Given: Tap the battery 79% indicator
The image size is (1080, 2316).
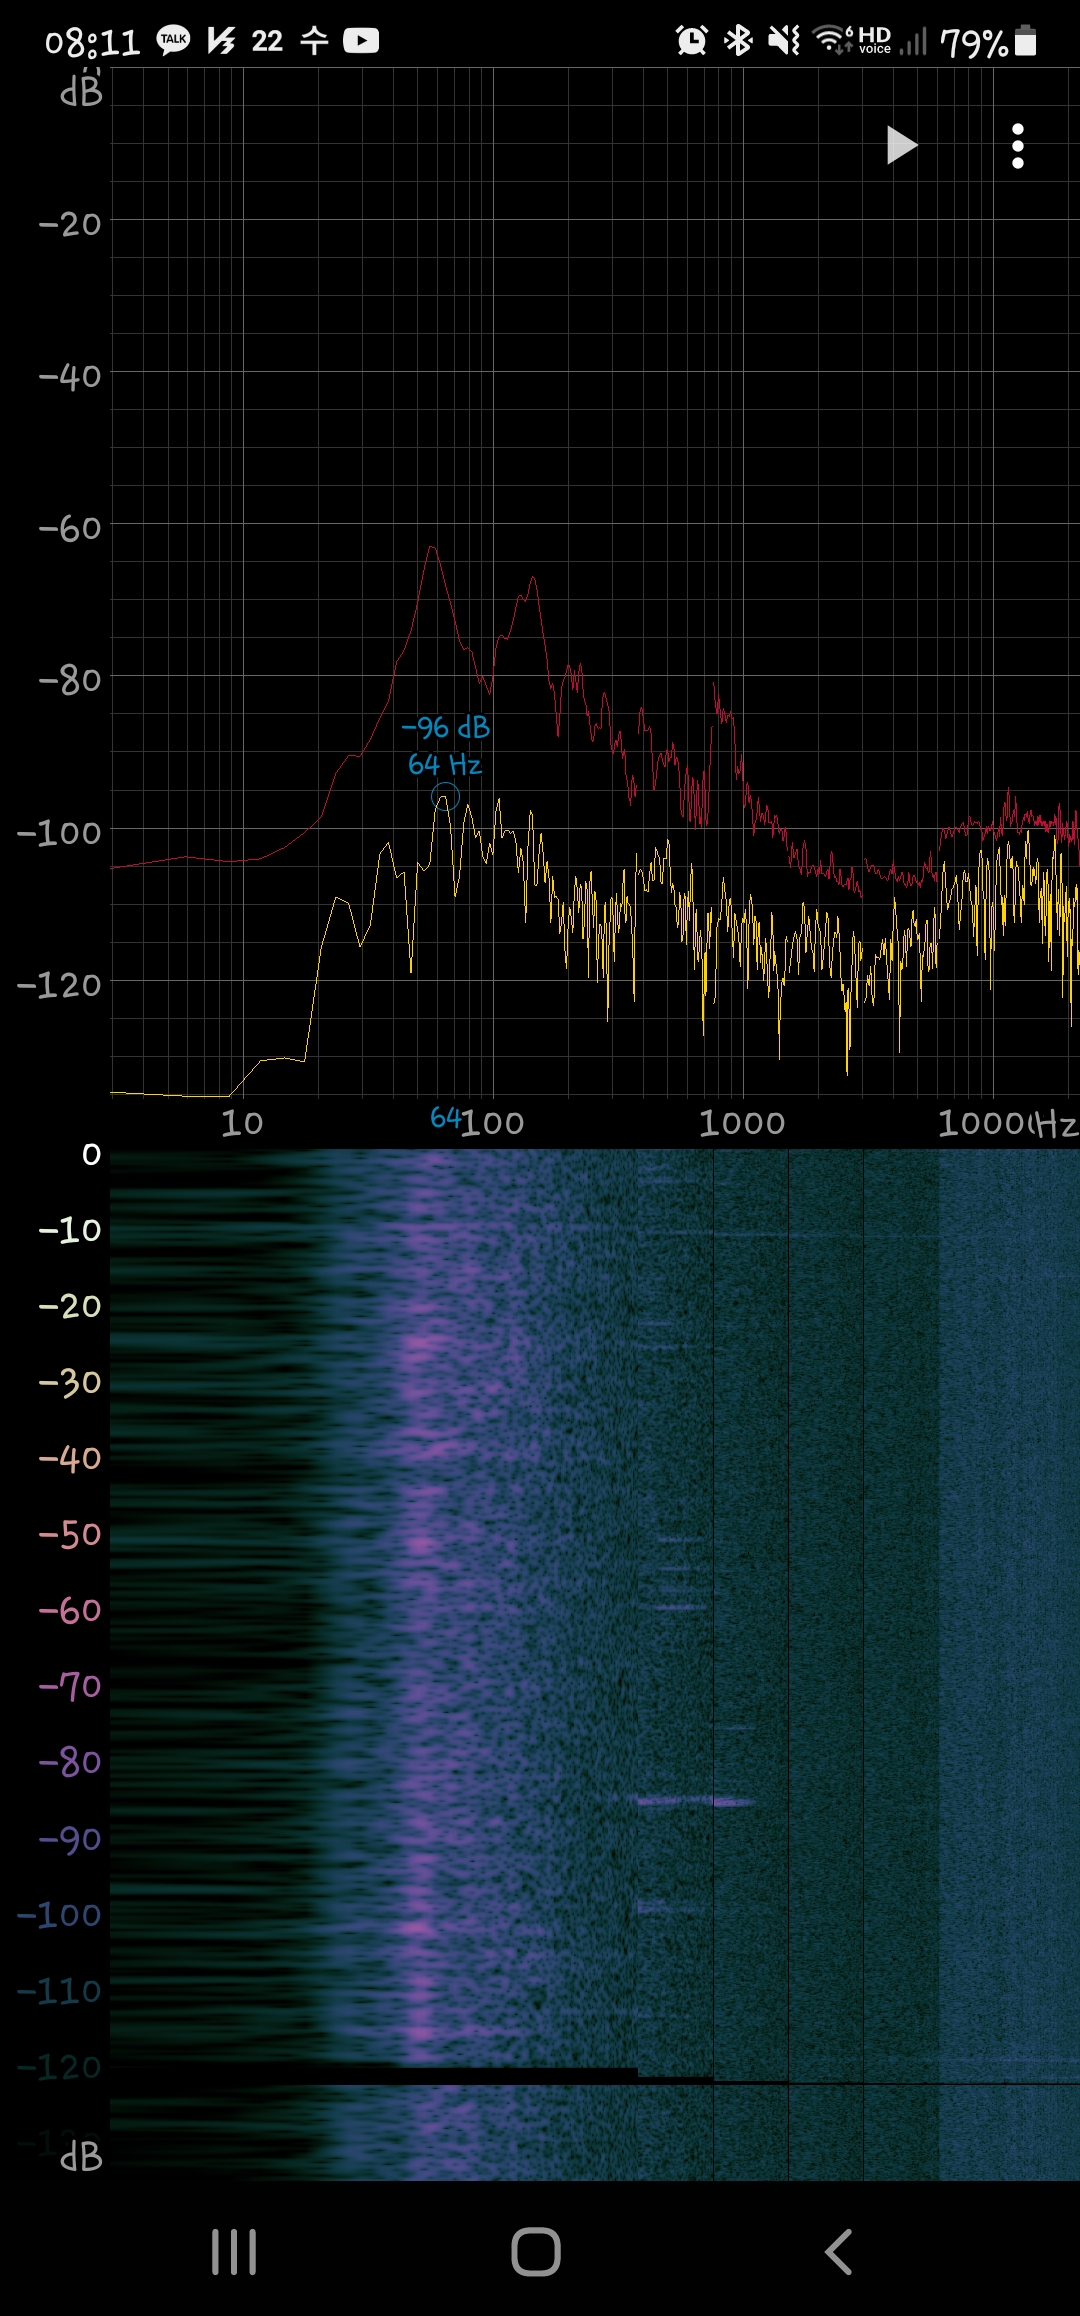Looking at the screenshot, I should (x=987, y=42).
